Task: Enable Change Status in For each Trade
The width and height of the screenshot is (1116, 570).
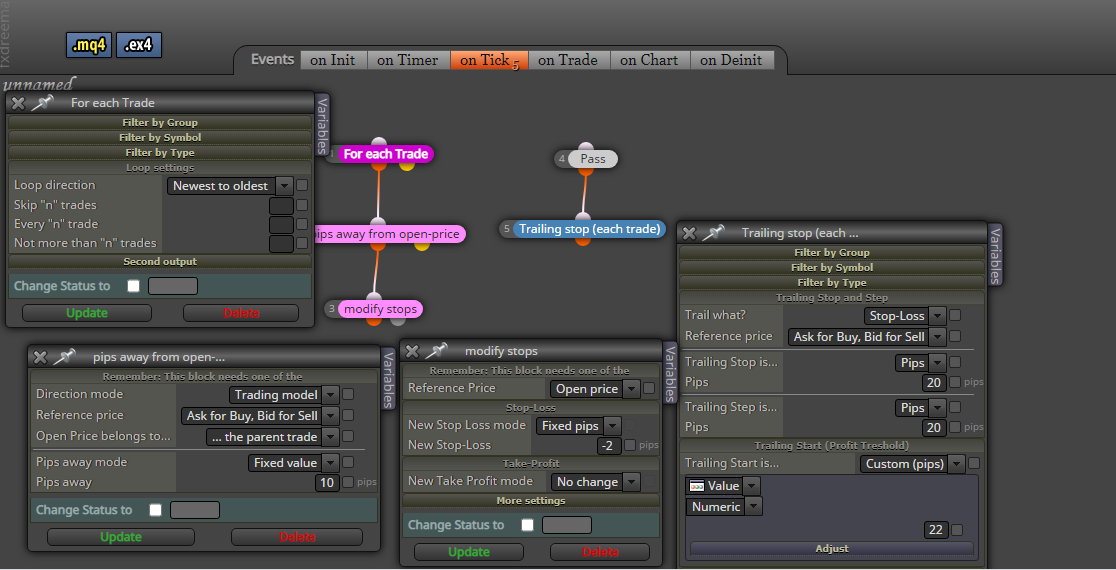Action: tap(133, 286)
